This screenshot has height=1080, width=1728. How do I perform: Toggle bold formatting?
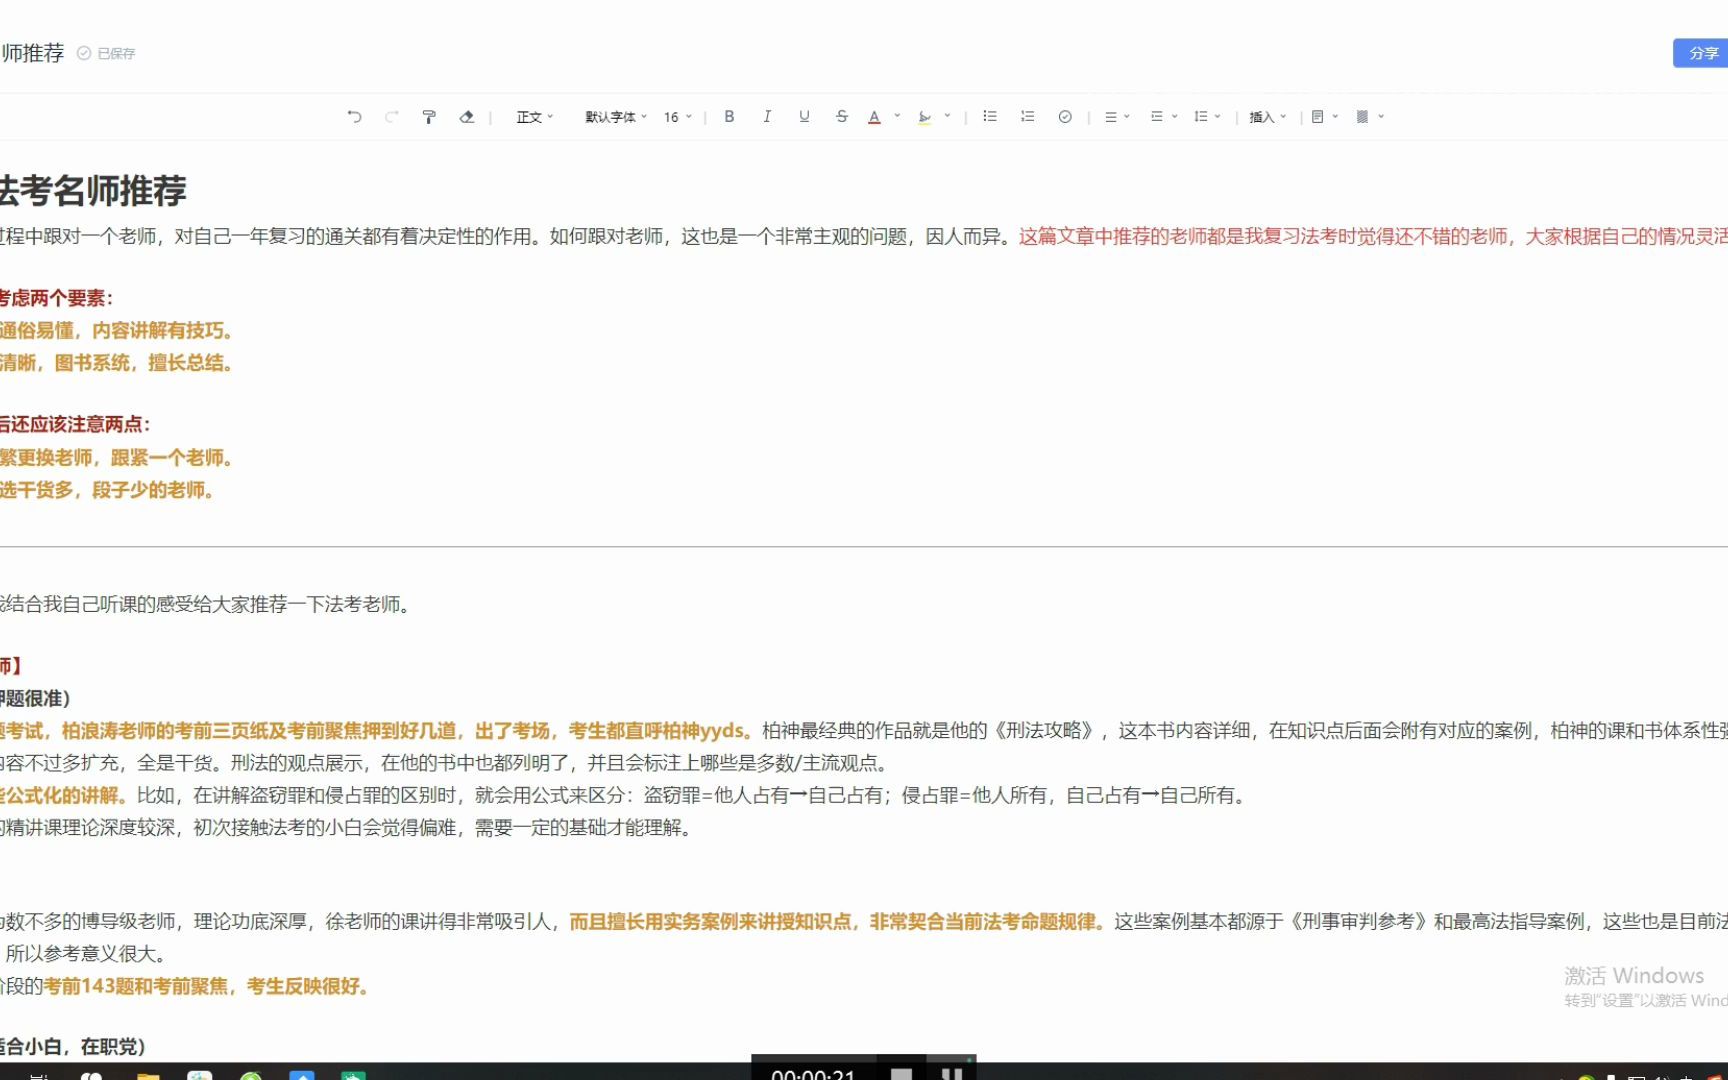coord(729,117)
